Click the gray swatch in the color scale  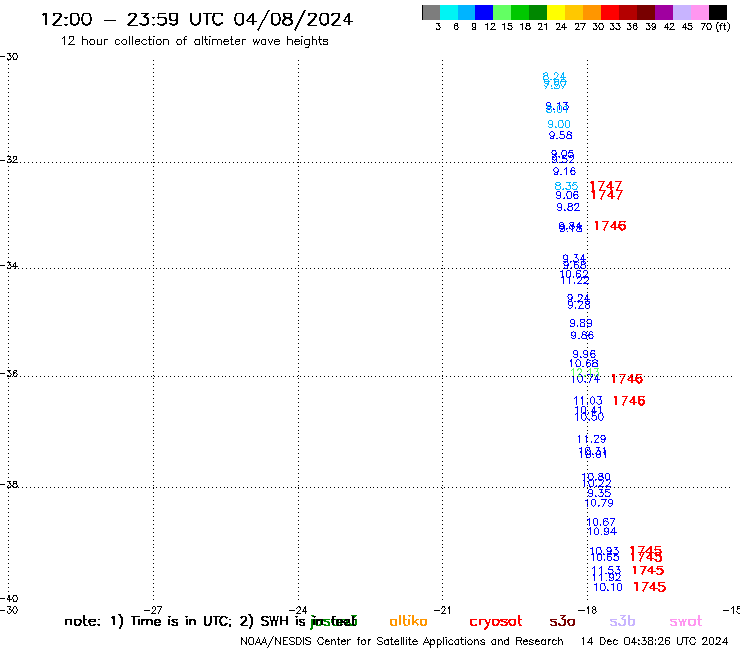pos(431,12)
